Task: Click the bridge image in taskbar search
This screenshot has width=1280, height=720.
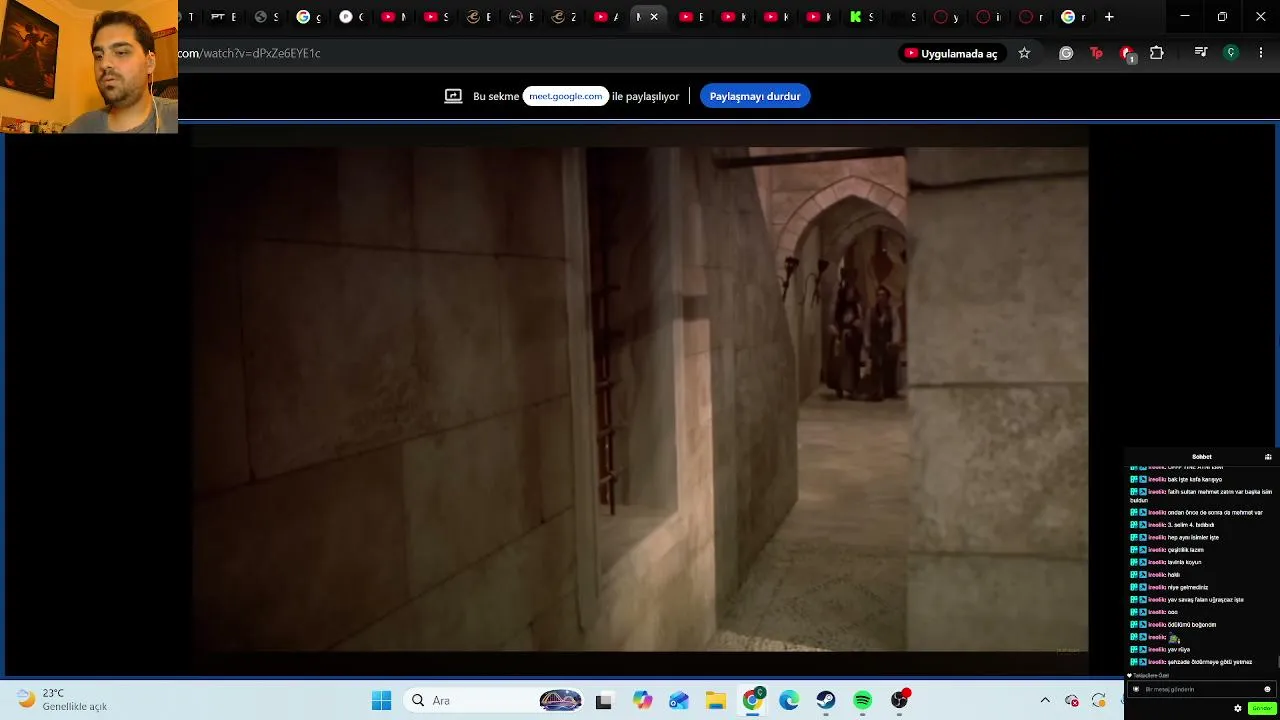Action: [560, 700]
